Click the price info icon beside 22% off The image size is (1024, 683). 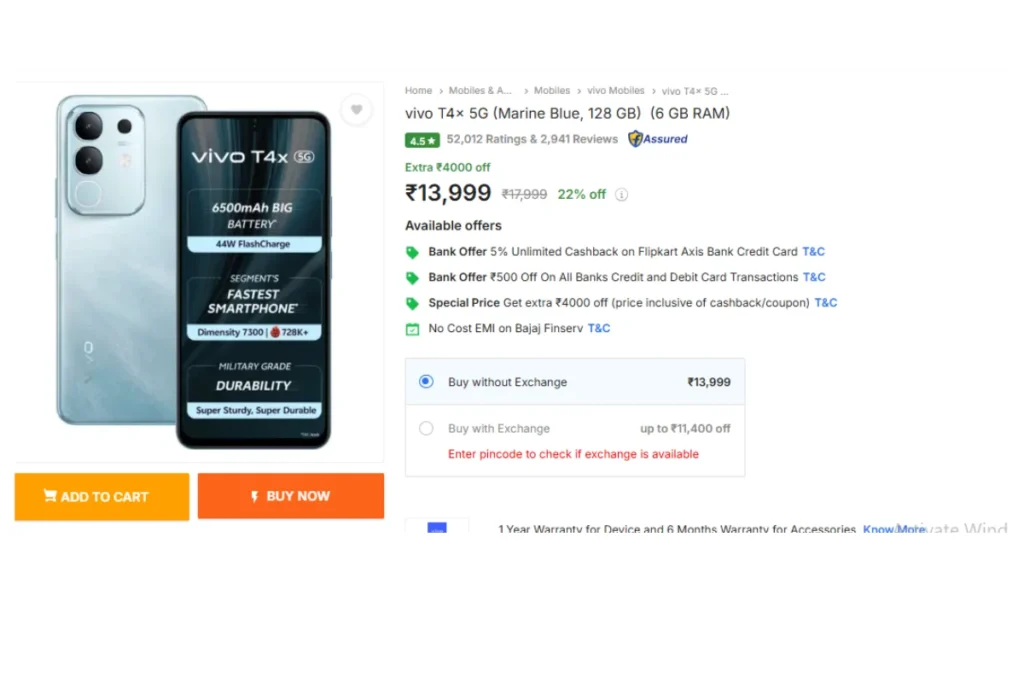coord(622,195)
